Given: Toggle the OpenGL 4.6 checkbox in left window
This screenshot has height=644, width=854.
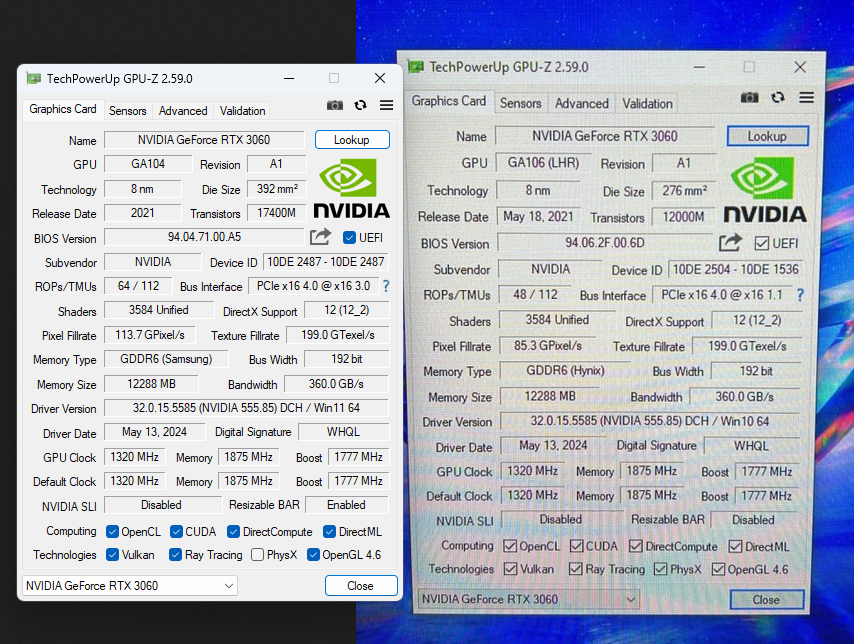Looking at the screenshot, I should (313, 555).
